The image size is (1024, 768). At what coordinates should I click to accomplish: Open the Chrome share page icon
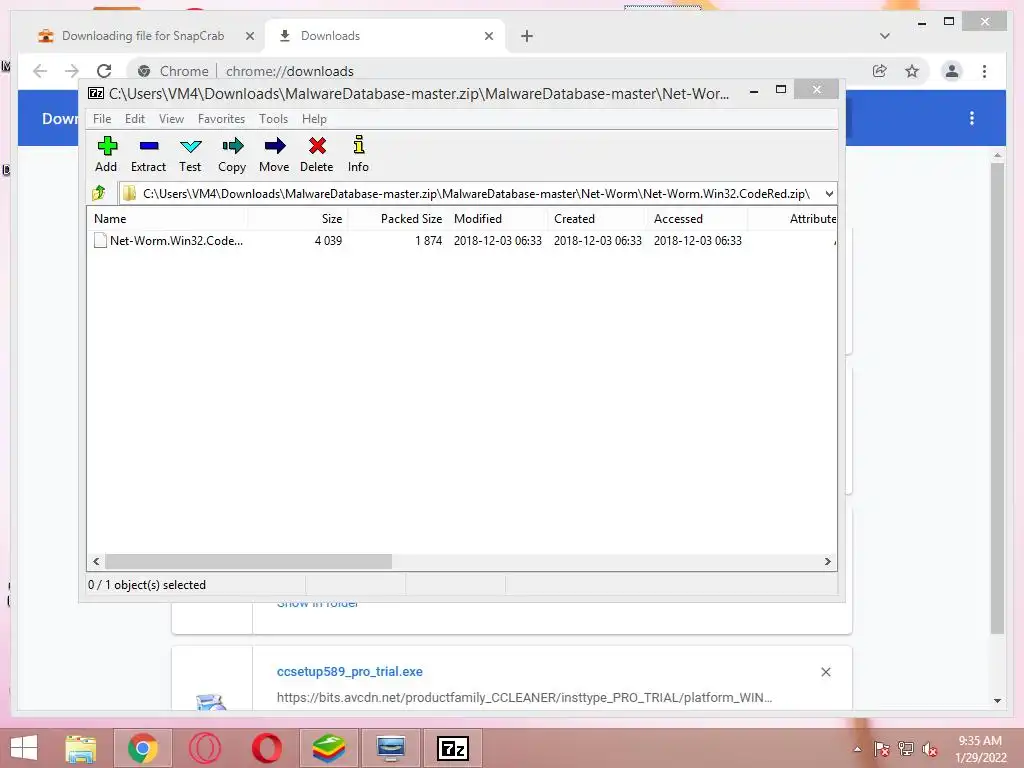[x=880, y=71]
